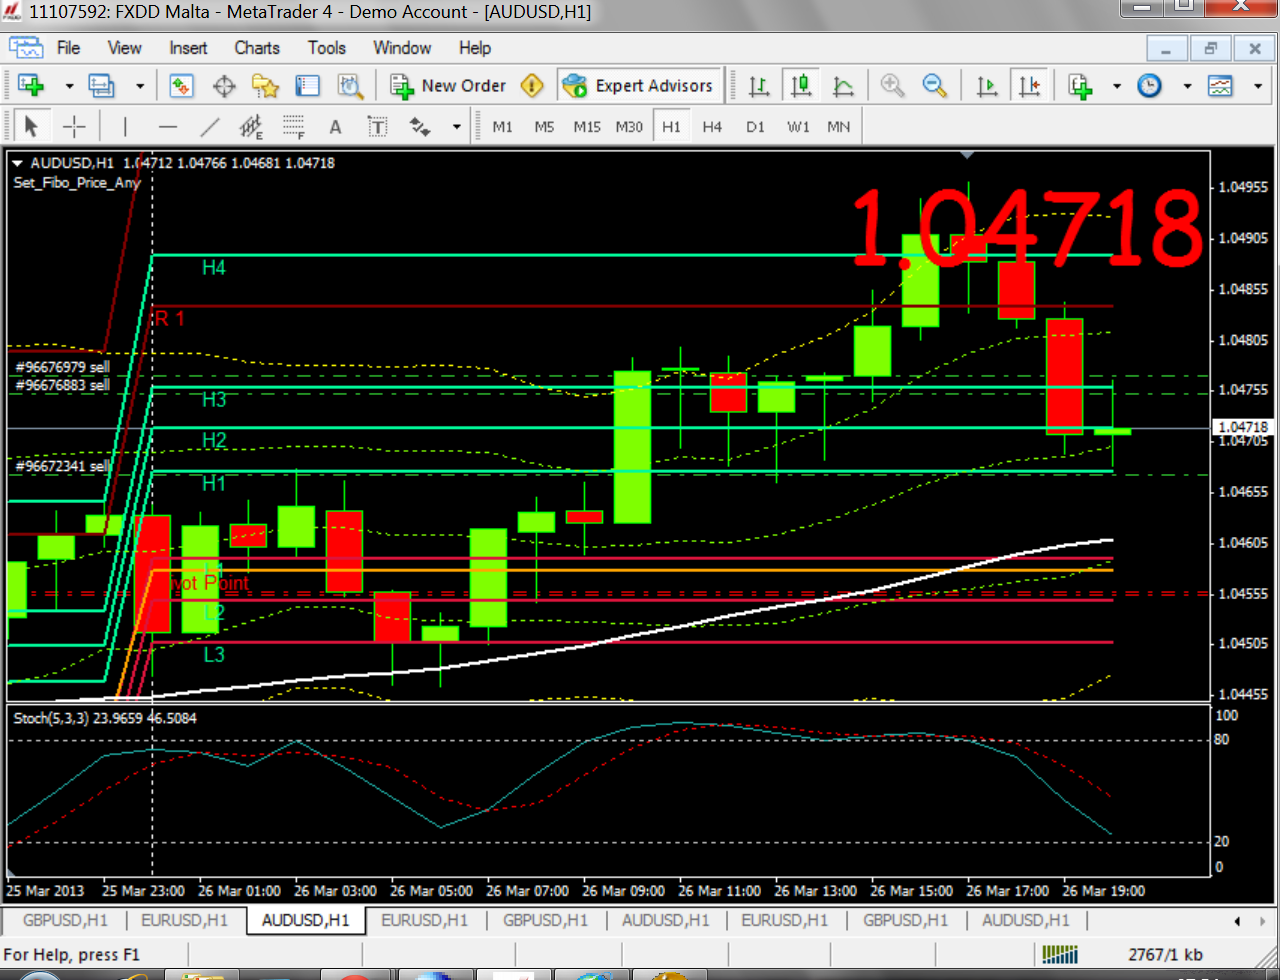1280x980 pixels.
Task: Open the Periods clock icon
Action: pyautogui.click(x=1150, y=86)
